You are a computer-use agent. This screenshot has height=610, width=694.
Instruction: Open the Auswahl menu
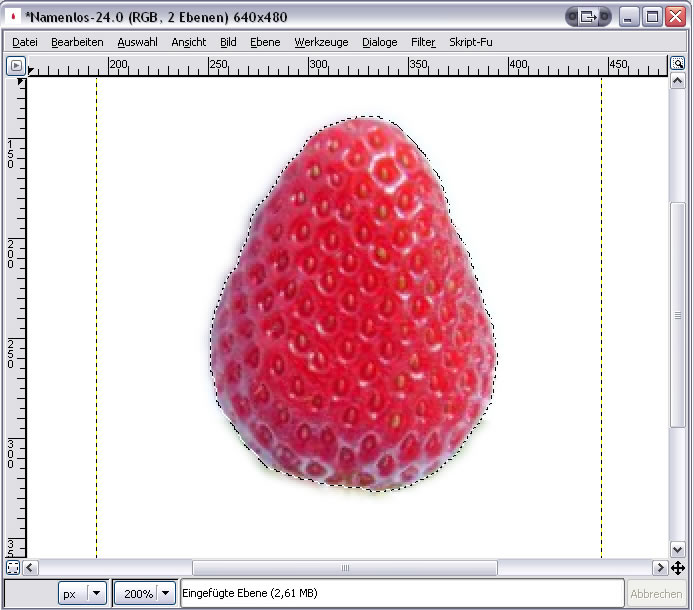(137, 42)
